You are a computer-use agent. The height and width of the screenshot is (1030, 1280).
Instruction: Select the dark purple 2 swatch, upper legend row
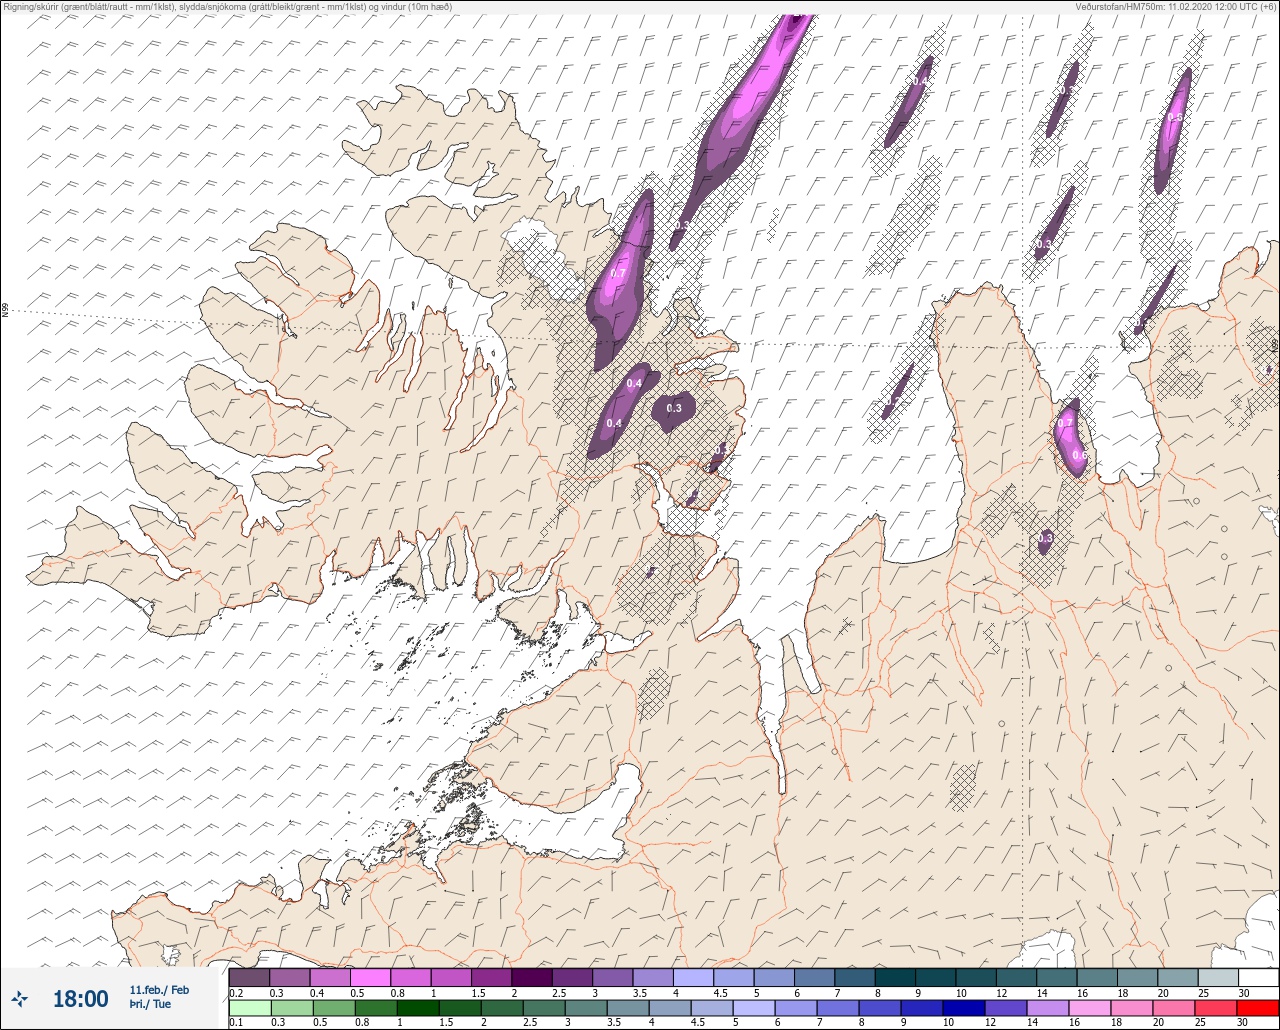tap(532, 977)
